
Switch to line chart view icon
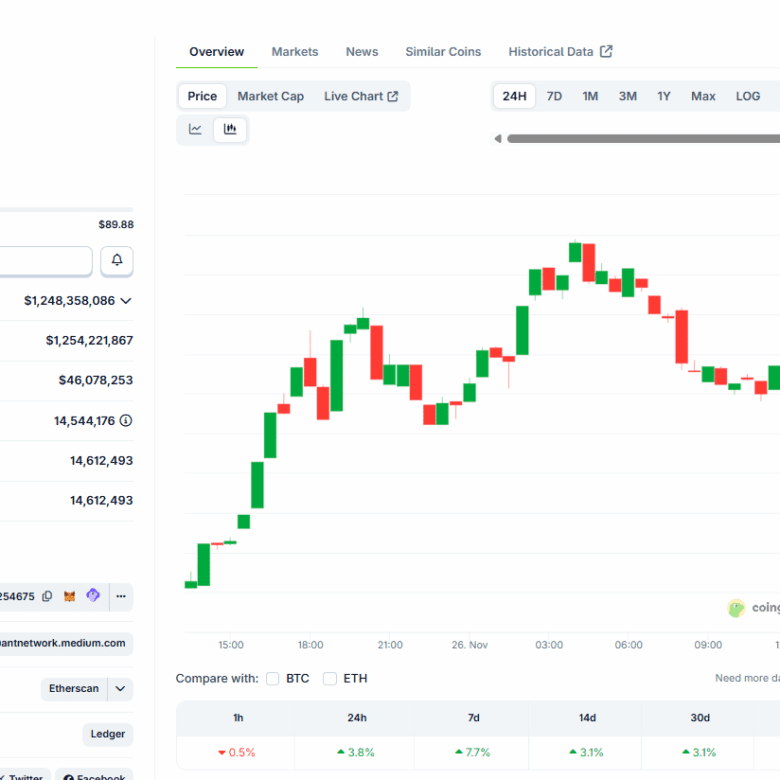[195, 129]
